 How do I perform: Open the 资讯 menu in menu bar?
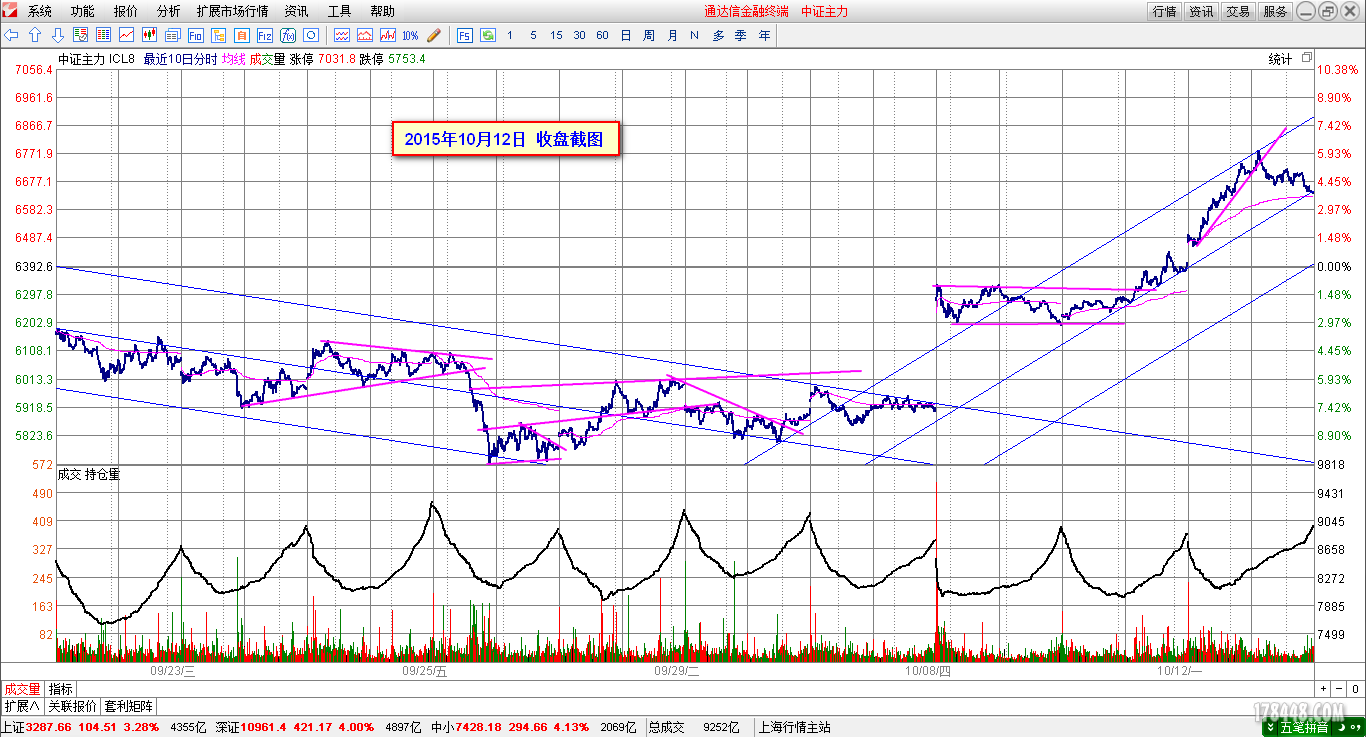tap(296, 11)
